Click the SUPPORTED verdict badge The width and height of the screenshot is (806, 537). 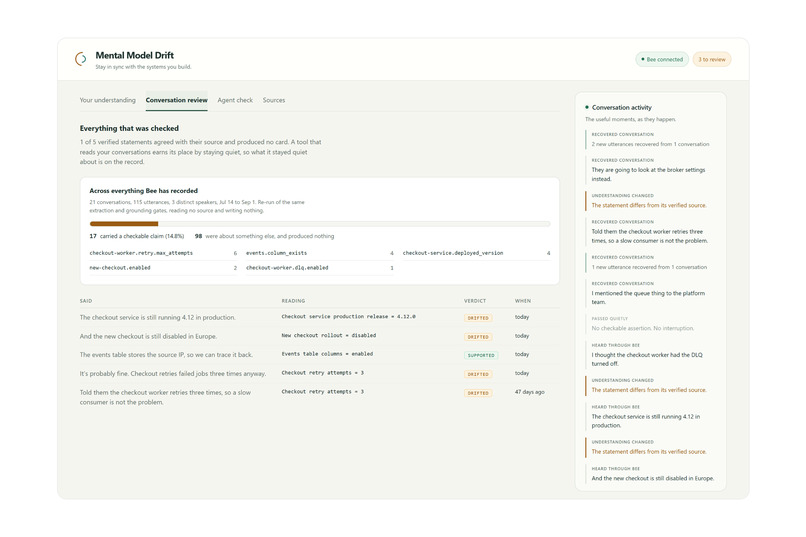pyautogui.click(x=481, y=356)
